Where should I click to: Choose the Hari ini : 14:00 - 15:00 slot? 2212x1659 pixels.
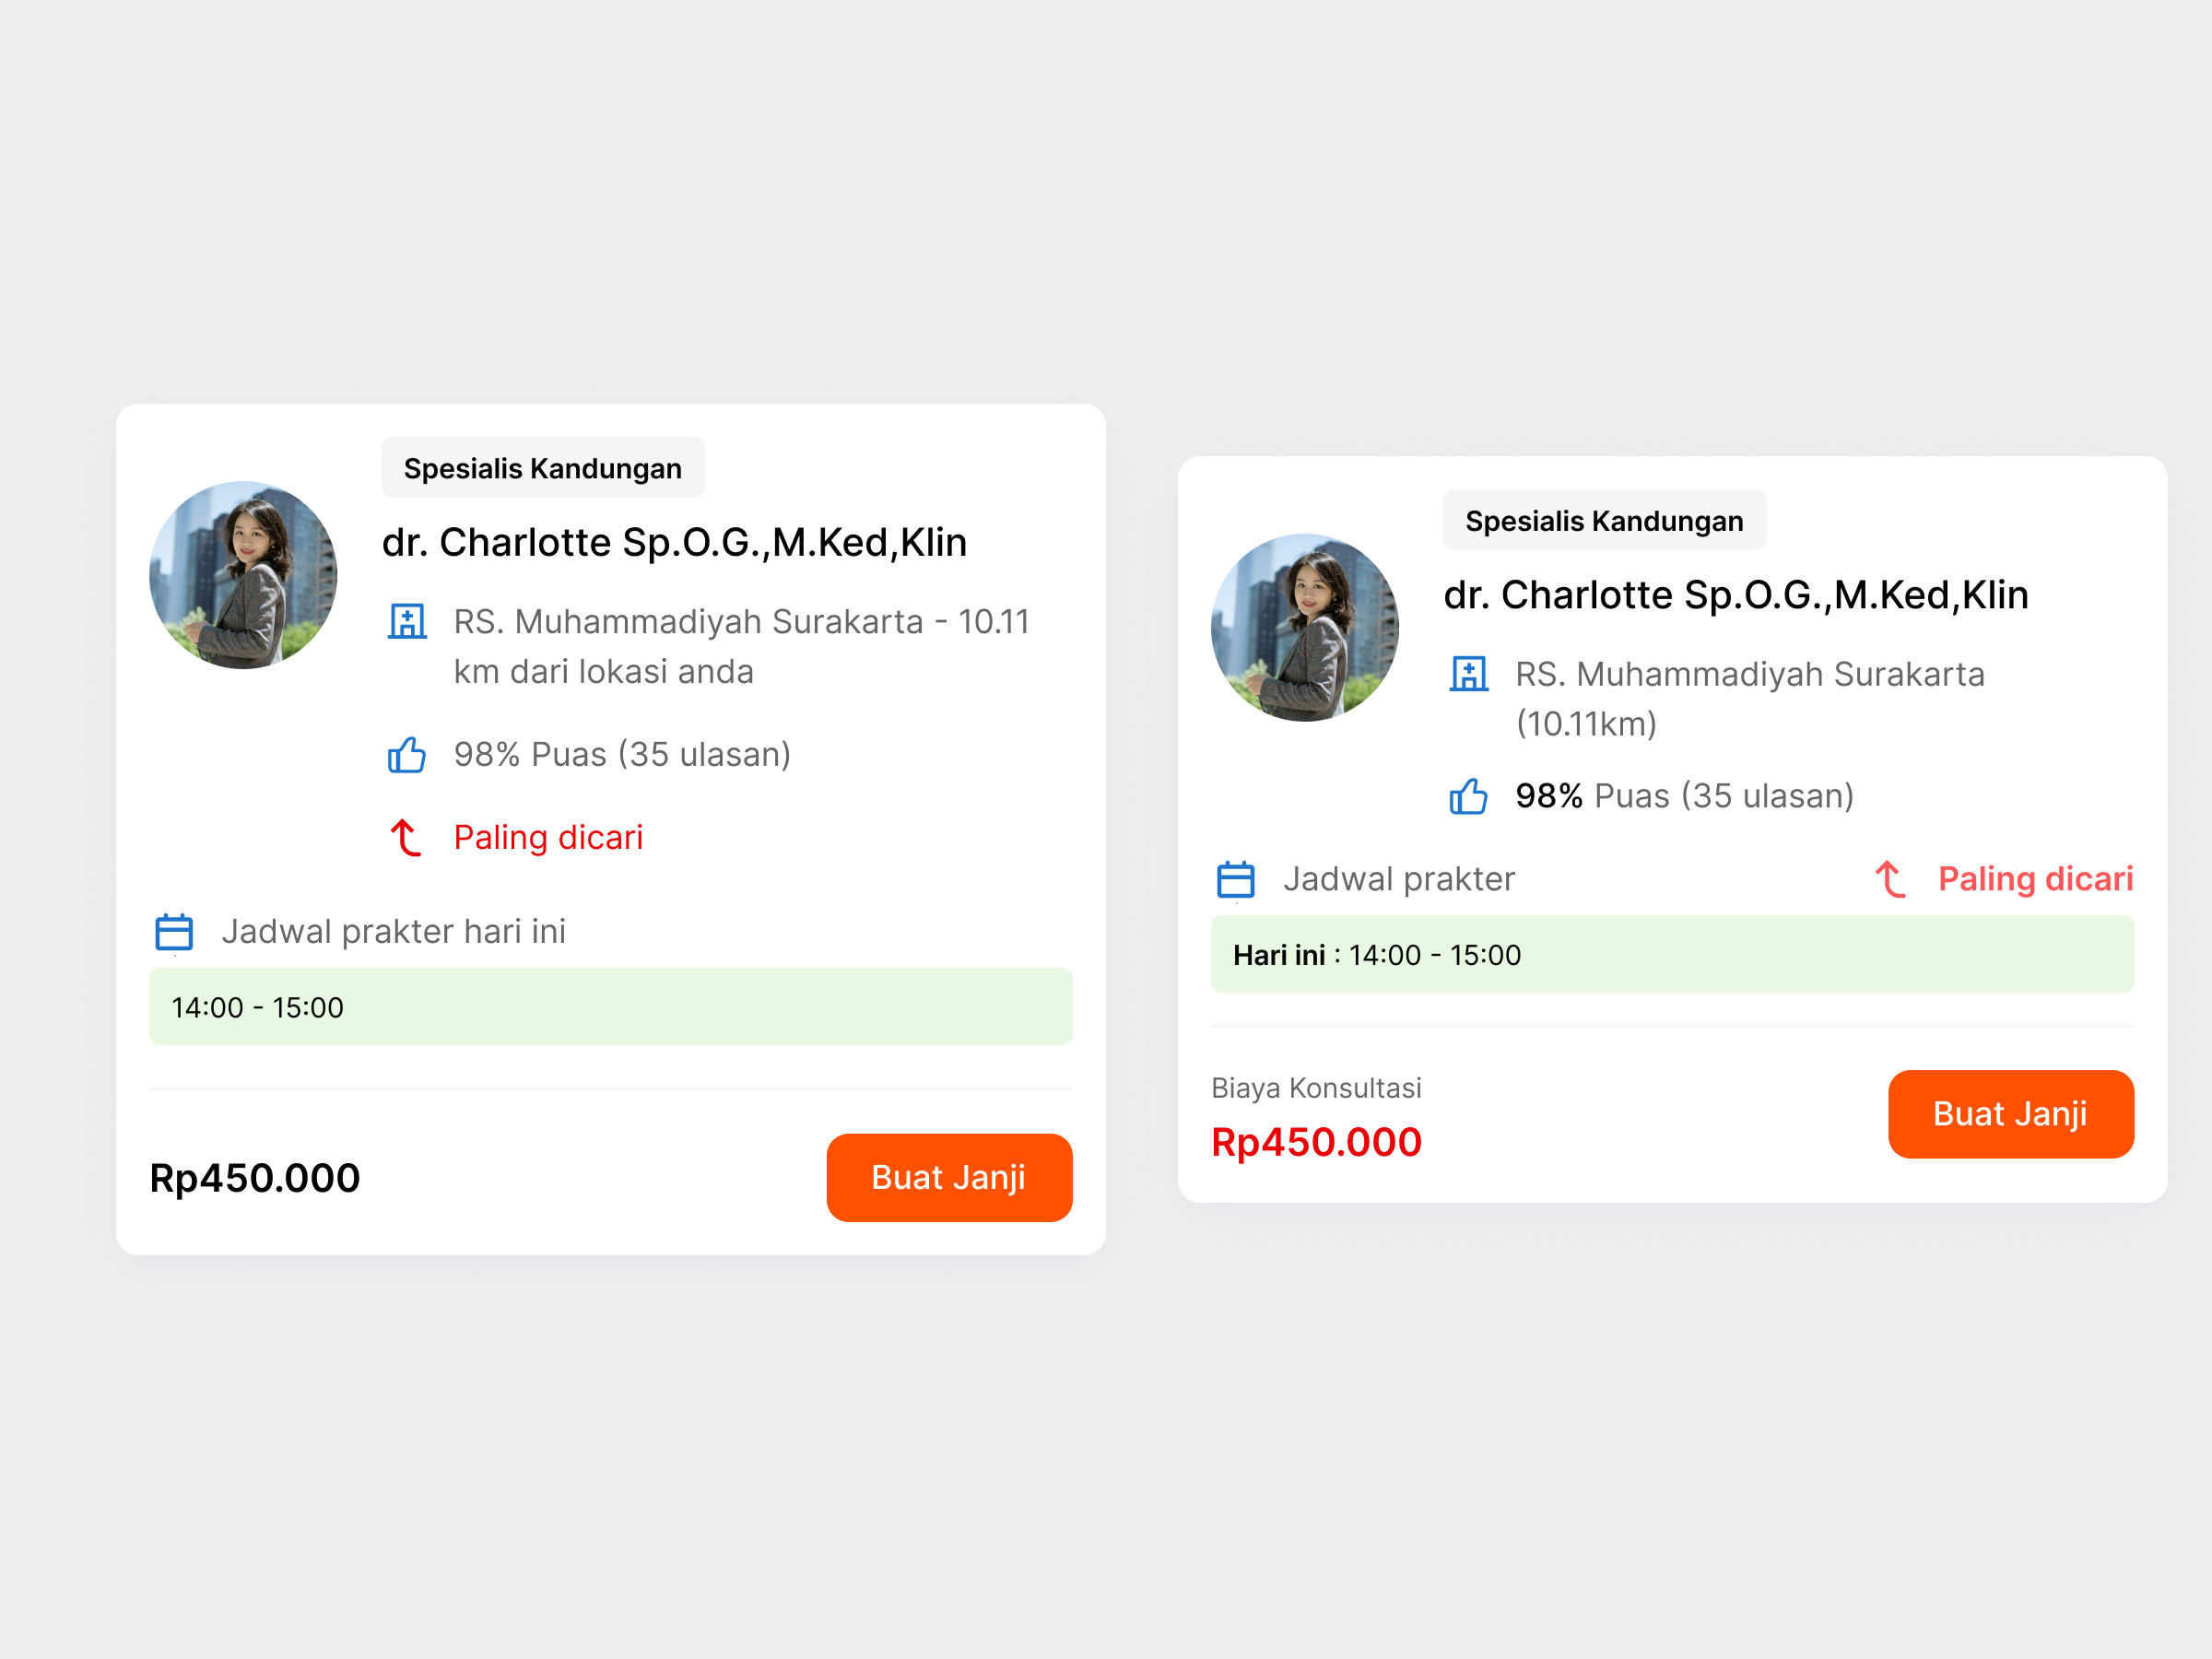tap(1672, 955)
